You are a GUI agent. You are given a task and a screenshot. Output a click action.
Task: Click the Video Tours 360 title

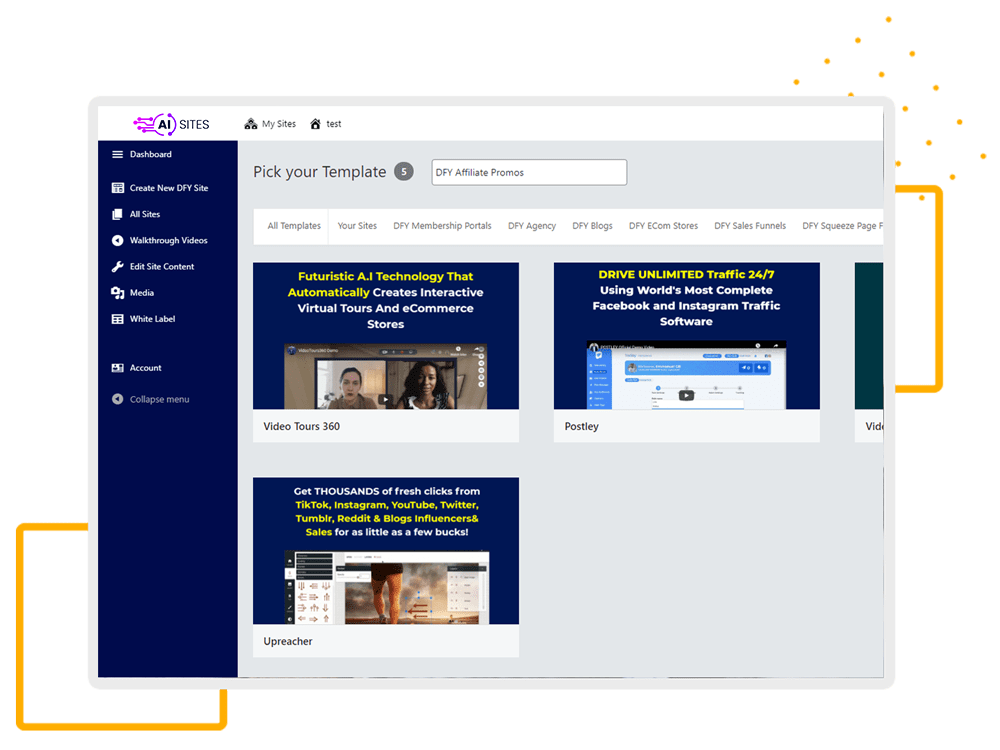click(302, 426)
